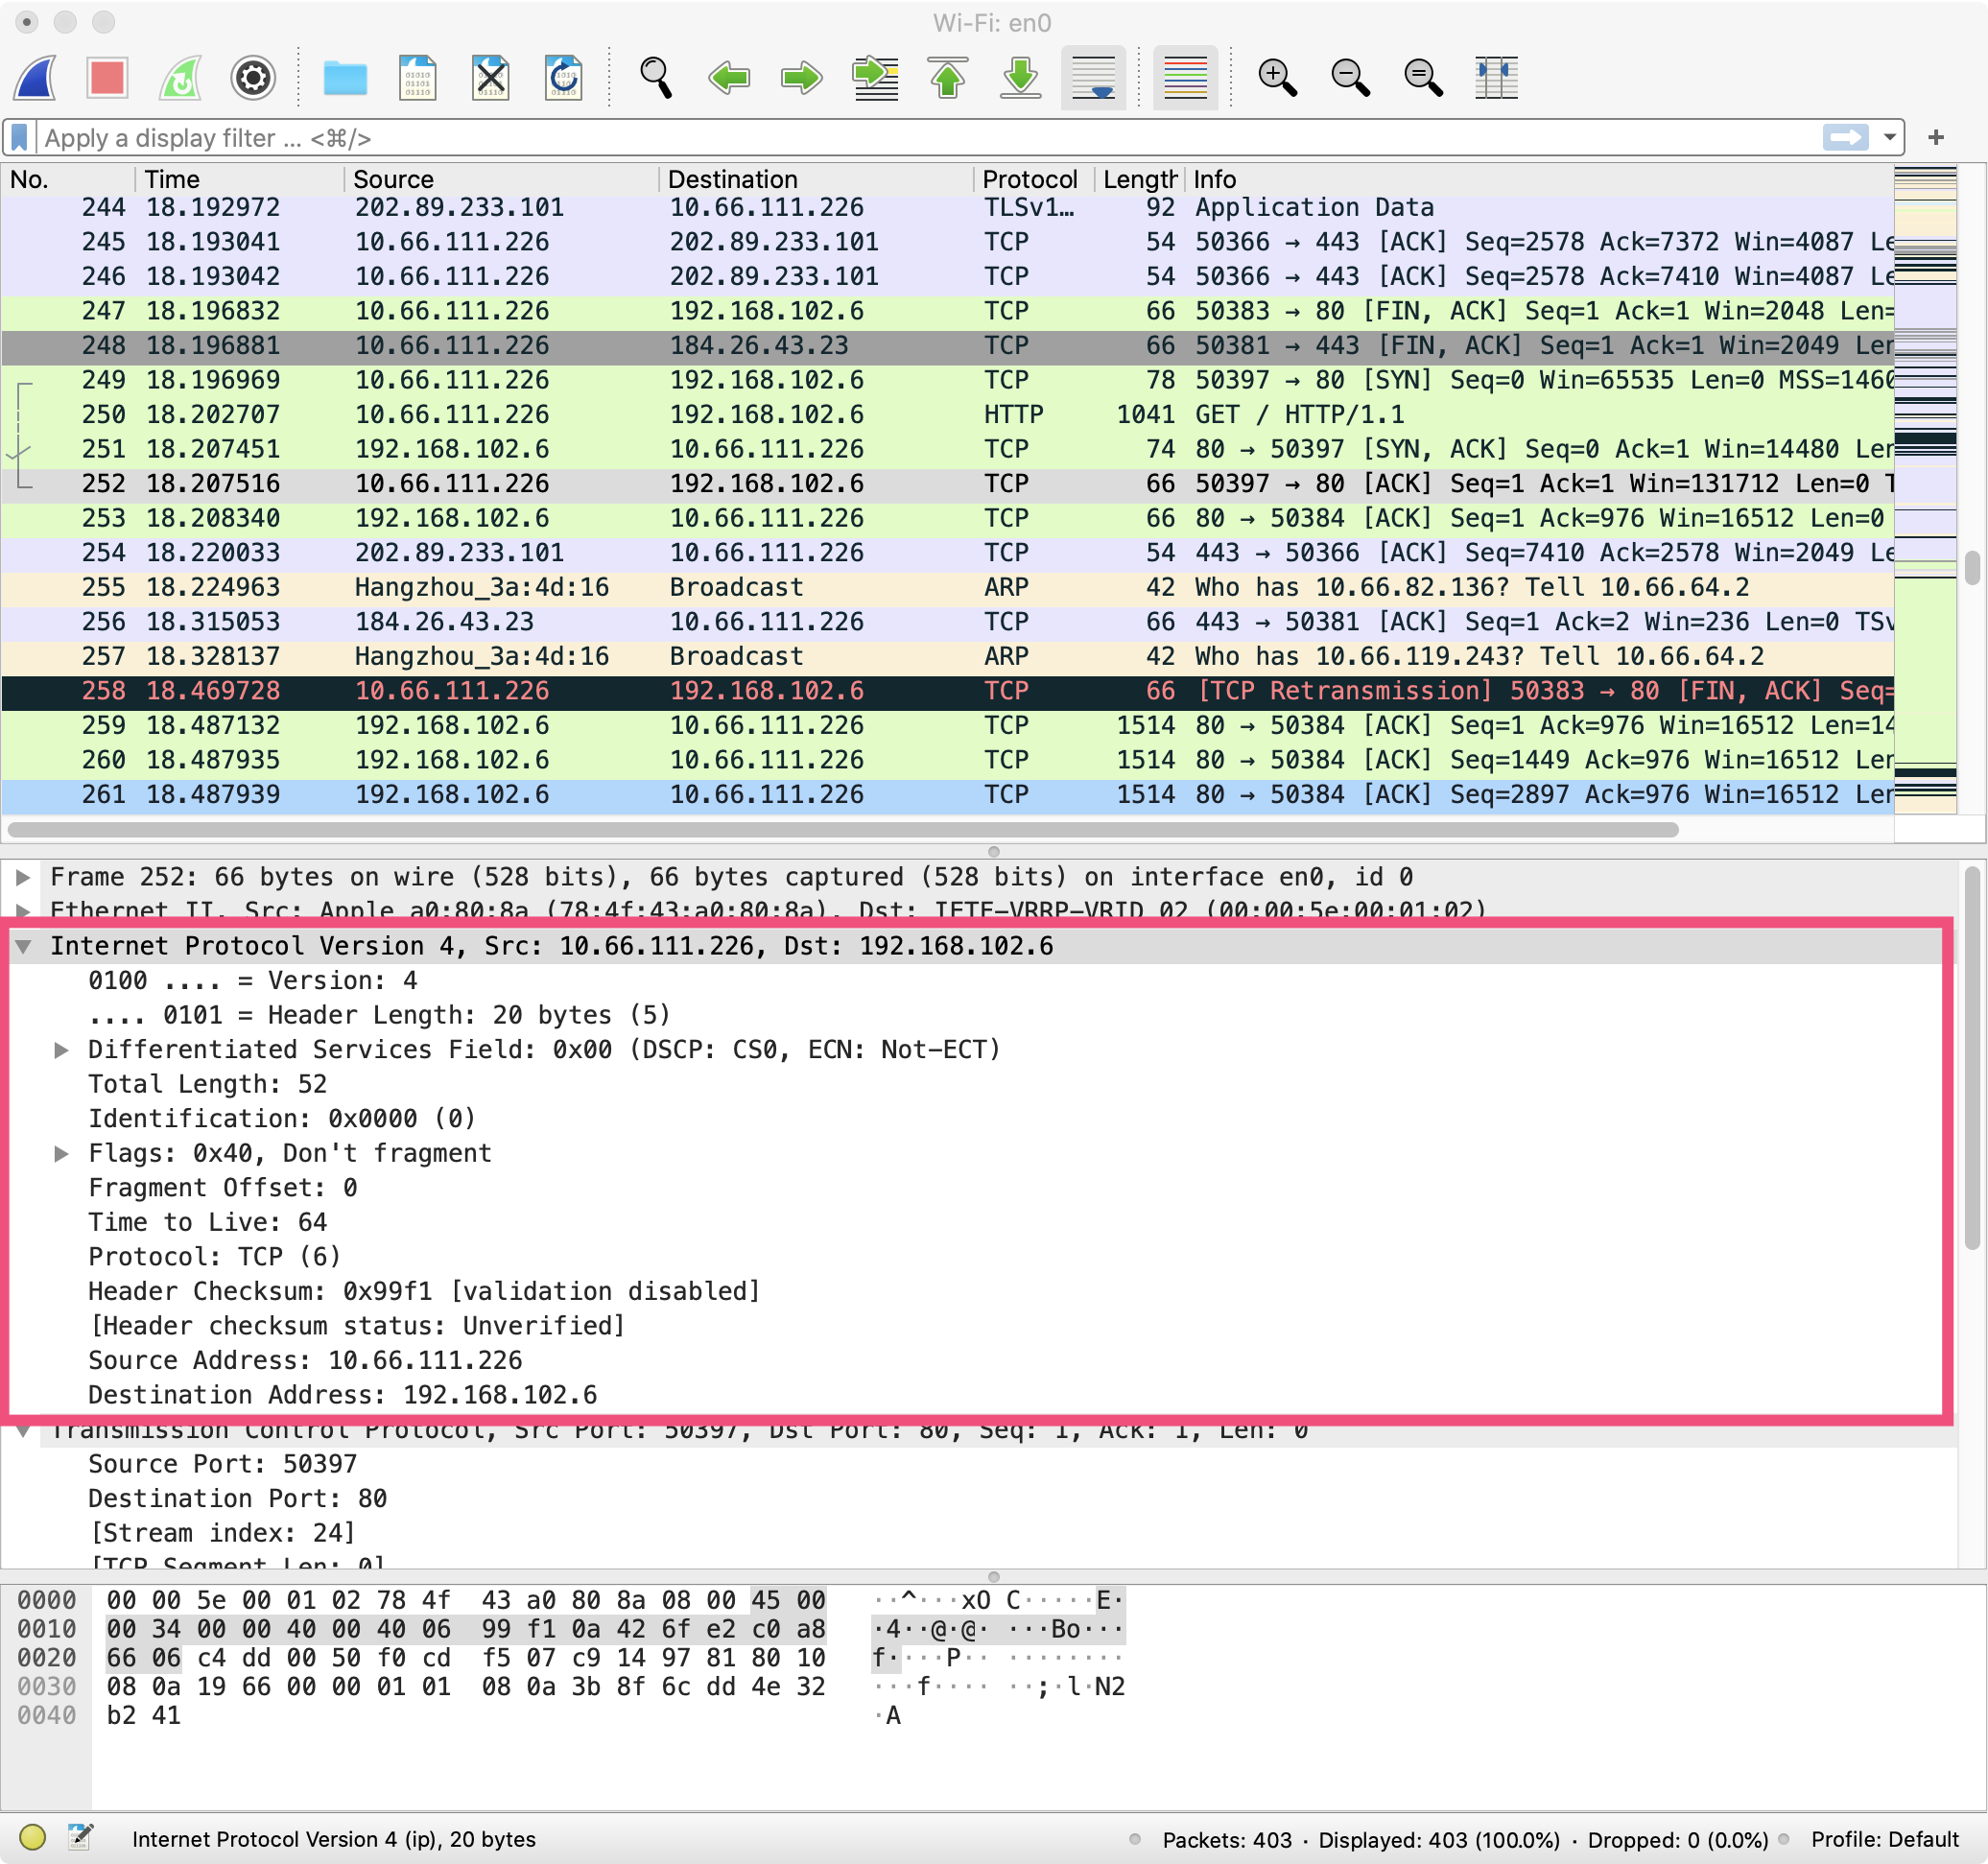Expand the Flags: 0x40 Don't fragment field

61,1153
